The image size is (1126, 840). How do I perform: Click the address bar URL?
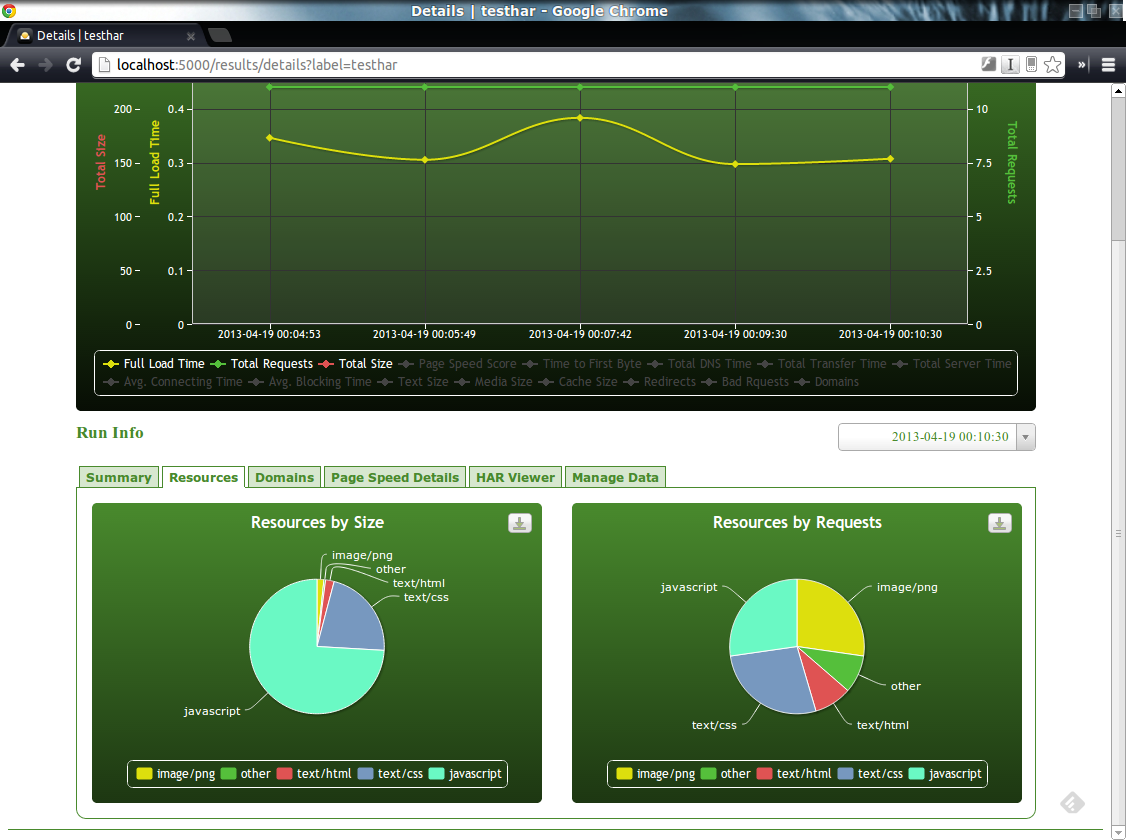point(257,65)
